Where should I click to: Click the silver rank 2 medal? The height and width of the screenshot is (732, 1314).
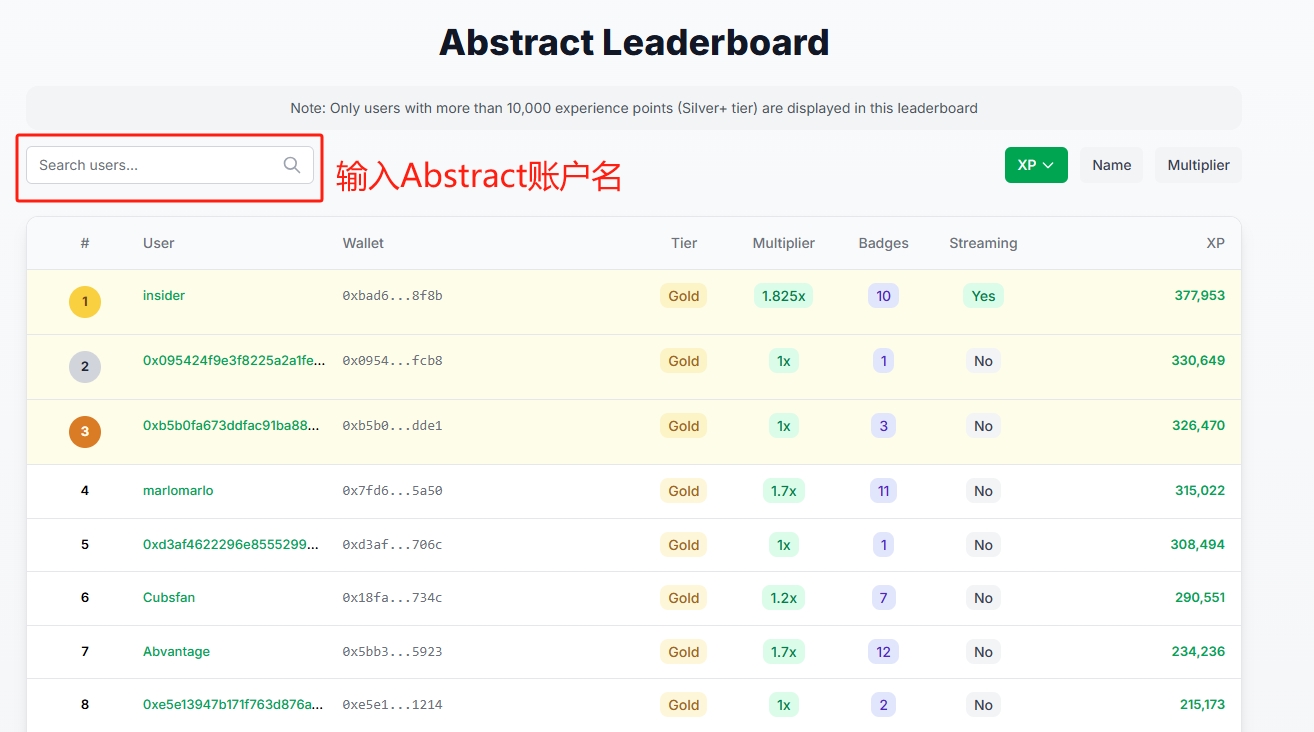click(85, 367)
